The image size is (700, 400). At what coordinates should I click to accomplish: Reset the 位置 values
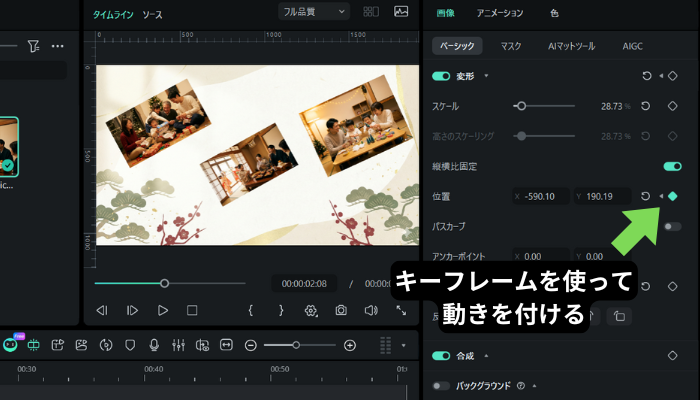(x=646, y=196)
